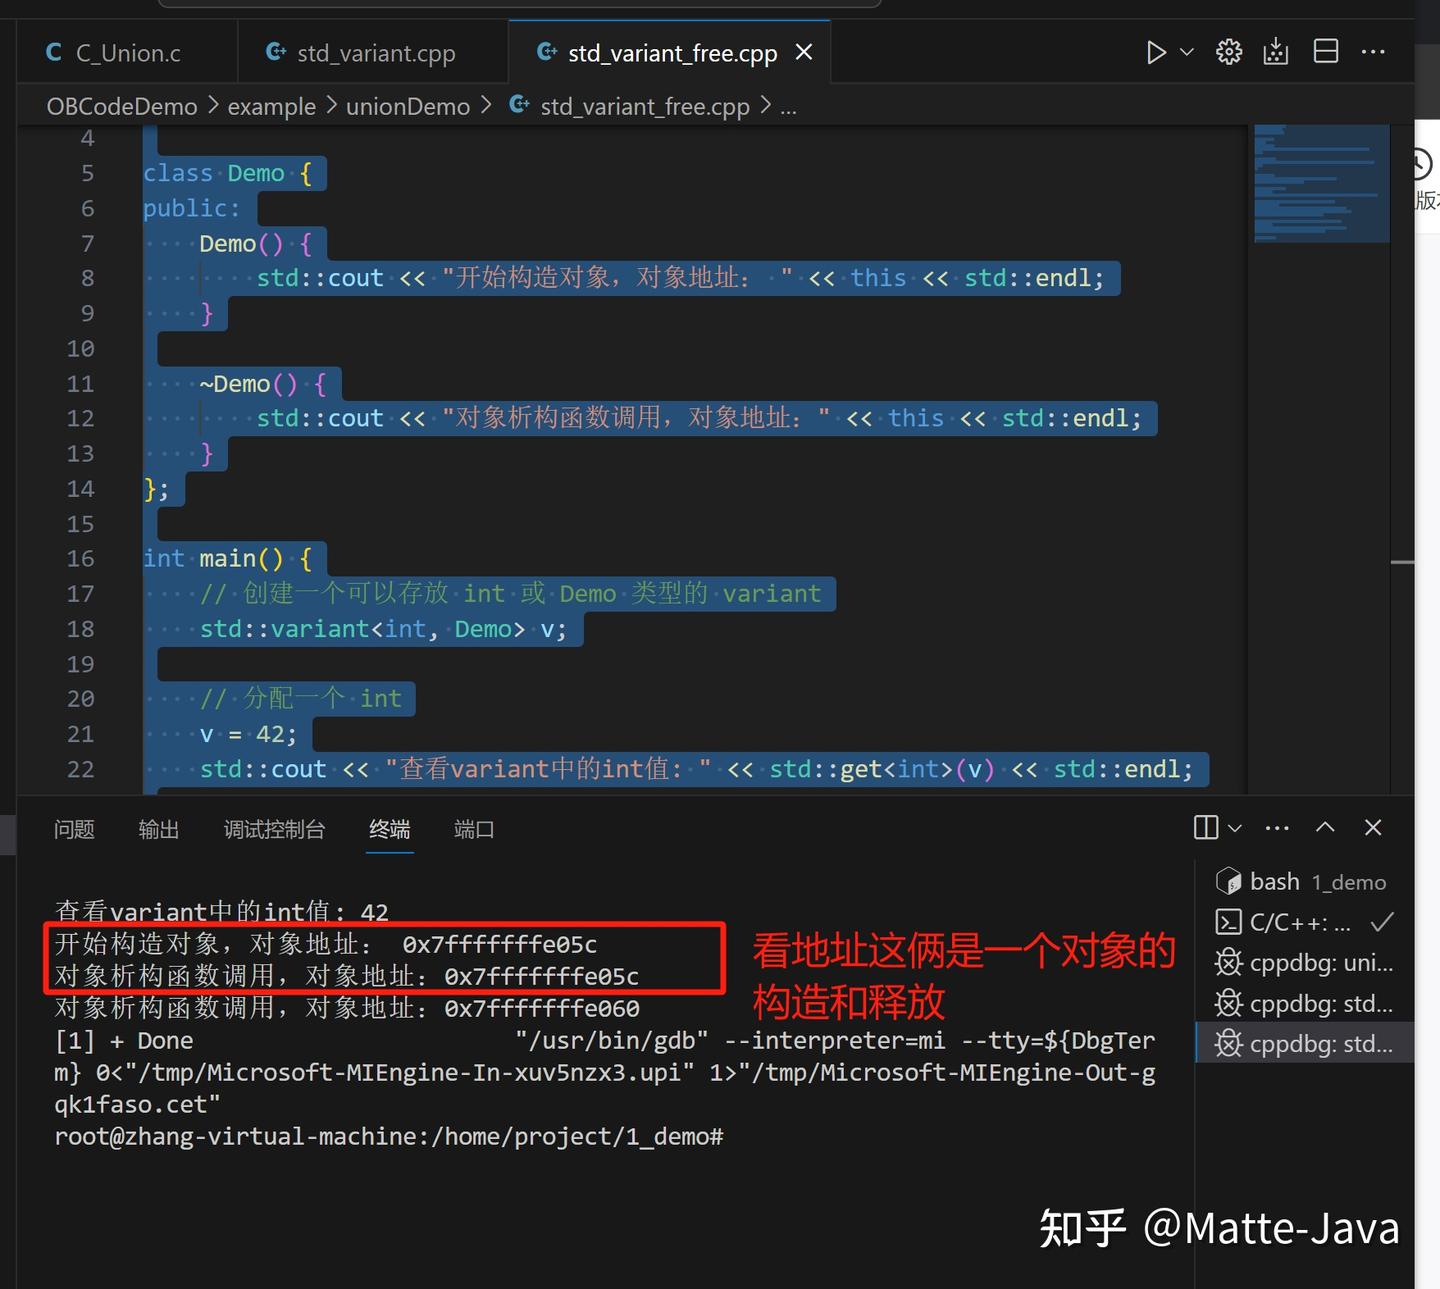Viewport: 1440px width, 1289px height.
Task: Click the bug icon of cppdbg: uni session
Action: [1228, 962]
